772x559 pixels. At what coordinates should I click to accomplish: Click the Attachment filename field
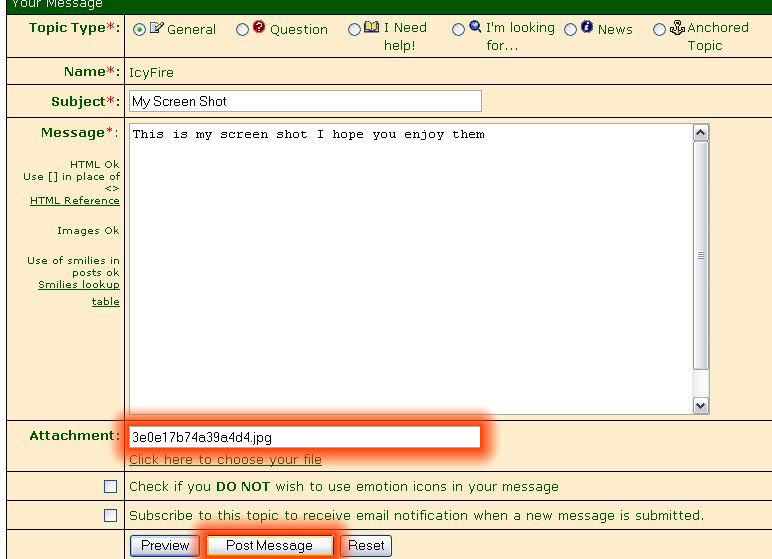(x=304, y=437)
